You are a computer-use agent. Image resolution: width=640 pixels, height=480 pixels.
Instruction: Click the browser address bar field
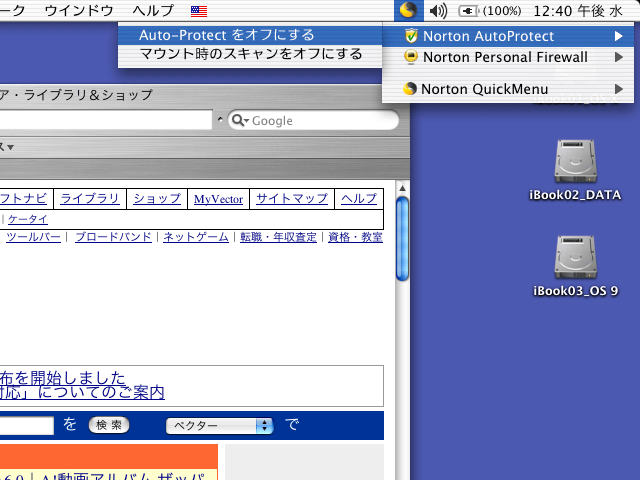coord(106,120)
